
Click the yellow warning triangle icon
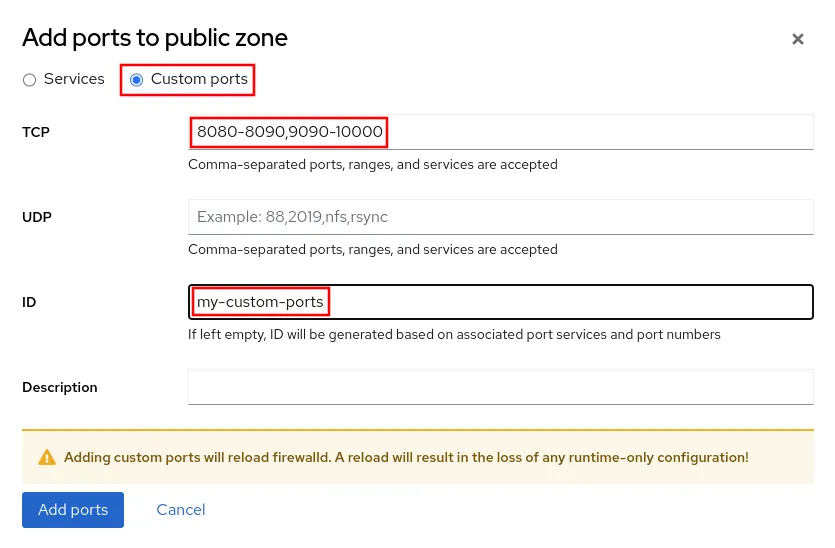click(x=47, y=457)
